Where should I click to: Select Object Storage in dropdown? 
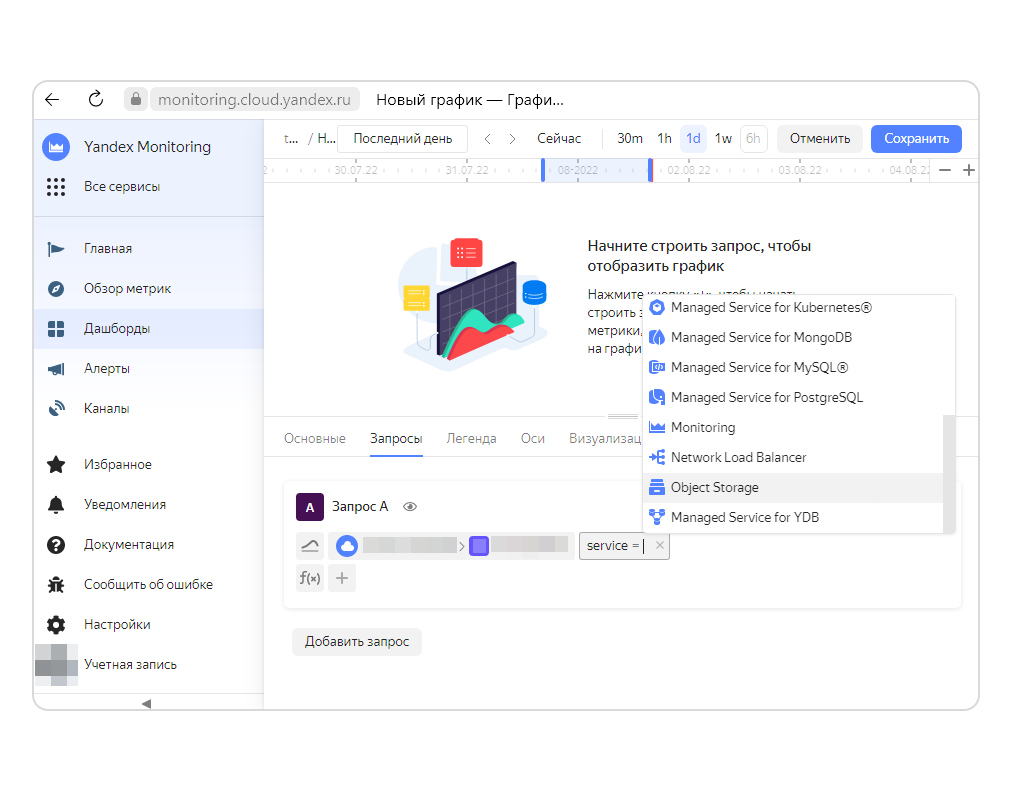pyautogui.click(x=793, y=488)
